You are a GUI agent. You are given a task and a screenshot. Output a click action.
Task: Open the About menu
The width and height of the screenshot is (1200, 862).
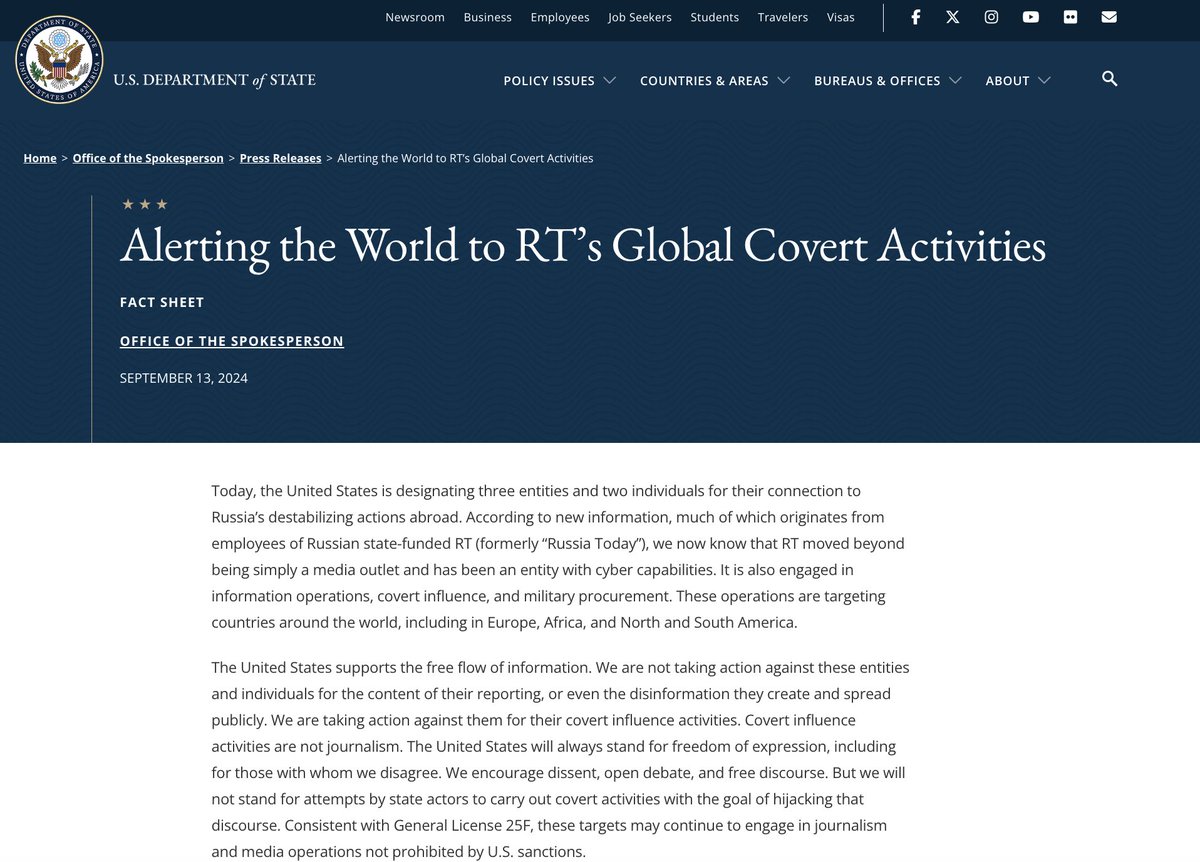[1007, 80]
